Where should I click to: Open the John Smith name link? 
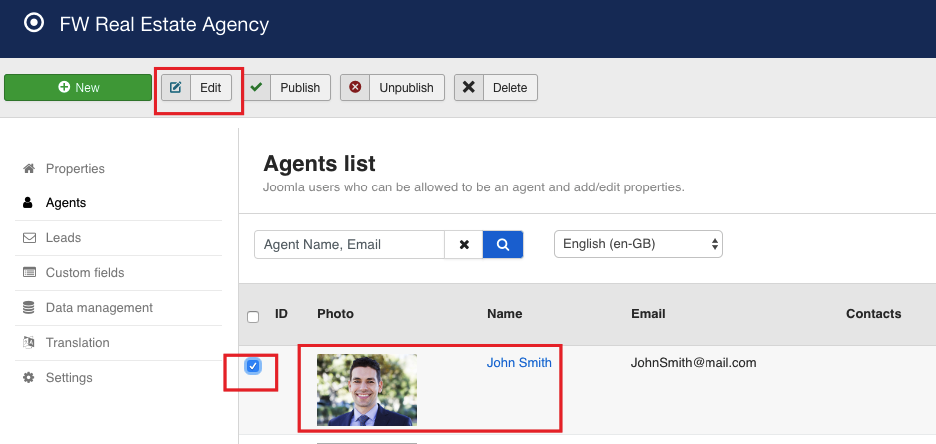coord(519,363)
